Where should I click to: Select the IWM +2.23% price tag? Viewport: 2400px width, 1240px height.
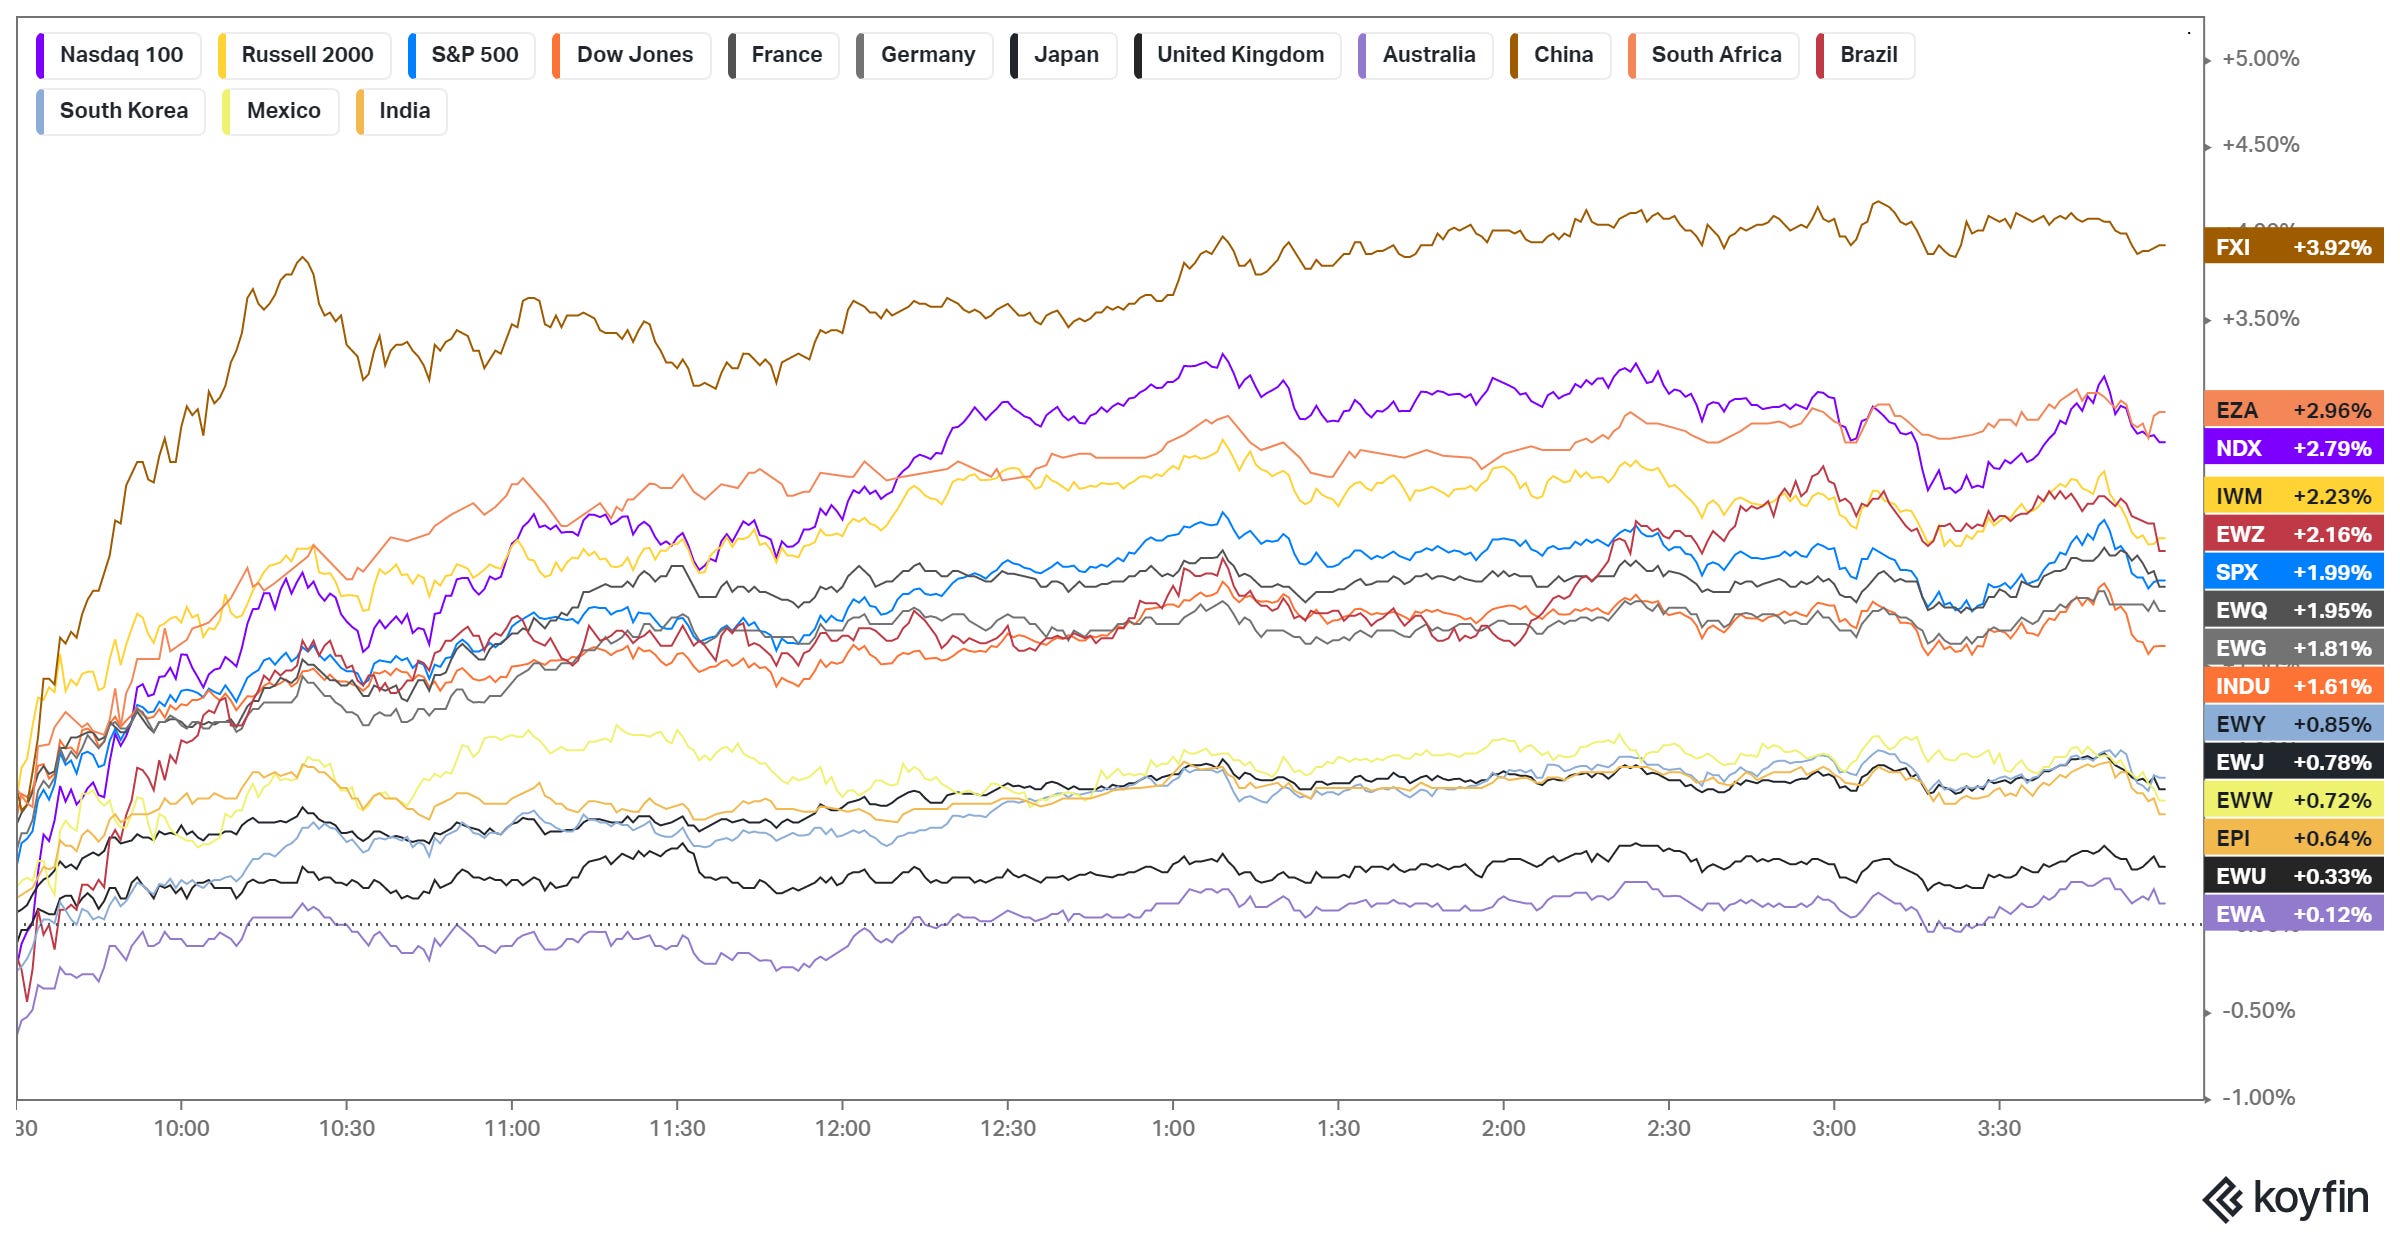click(x=2293, y=496)
